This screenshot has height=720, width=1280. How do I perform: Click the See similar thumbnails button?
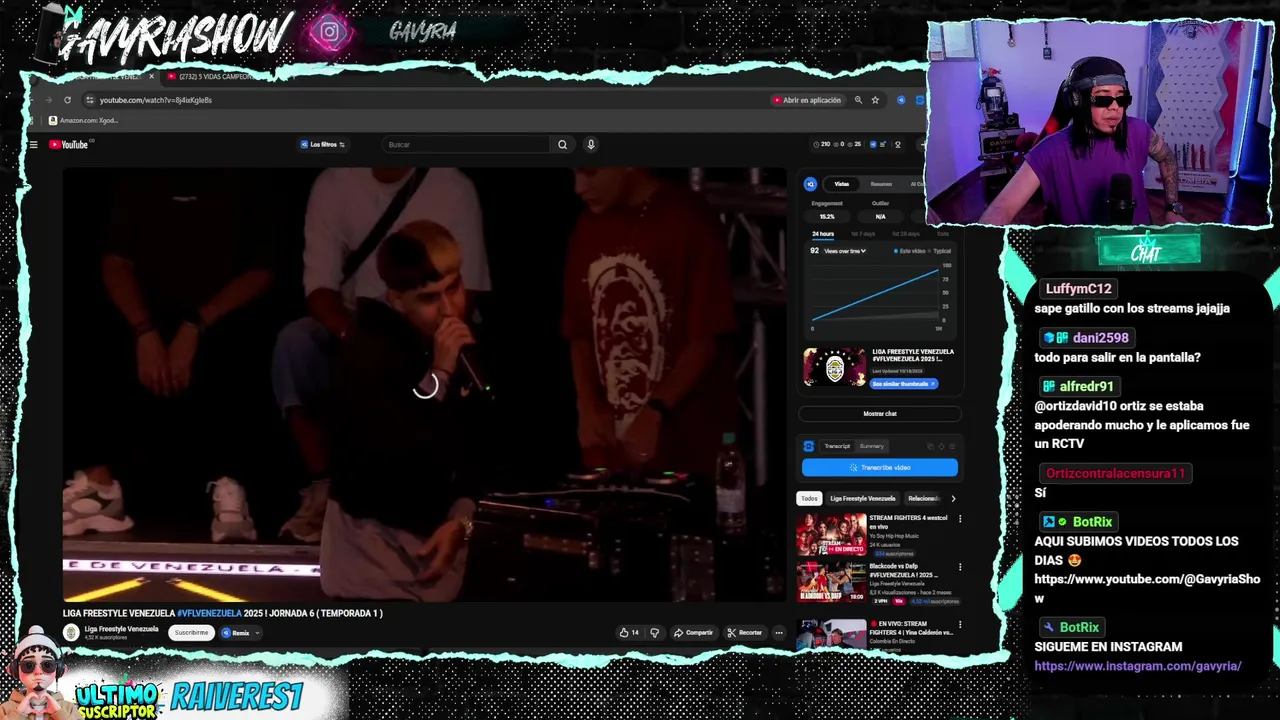[903, 384]
